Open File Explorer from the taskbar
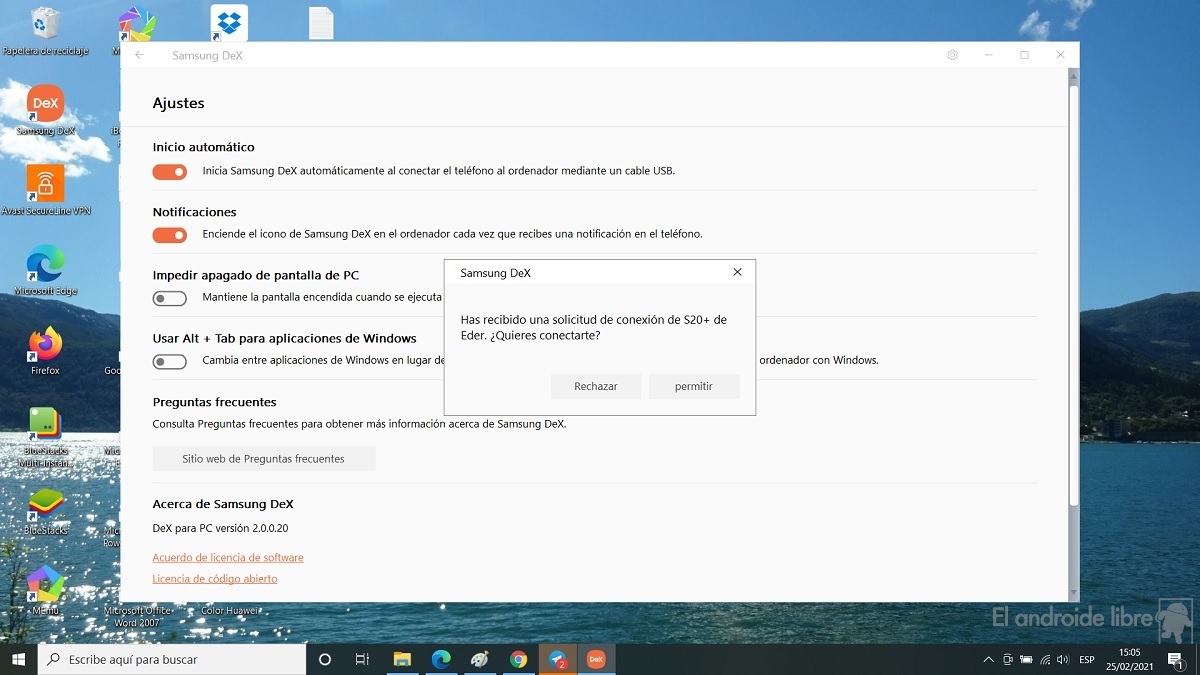Viewport: 1200px width, 675px height. (x=402, y=659)
